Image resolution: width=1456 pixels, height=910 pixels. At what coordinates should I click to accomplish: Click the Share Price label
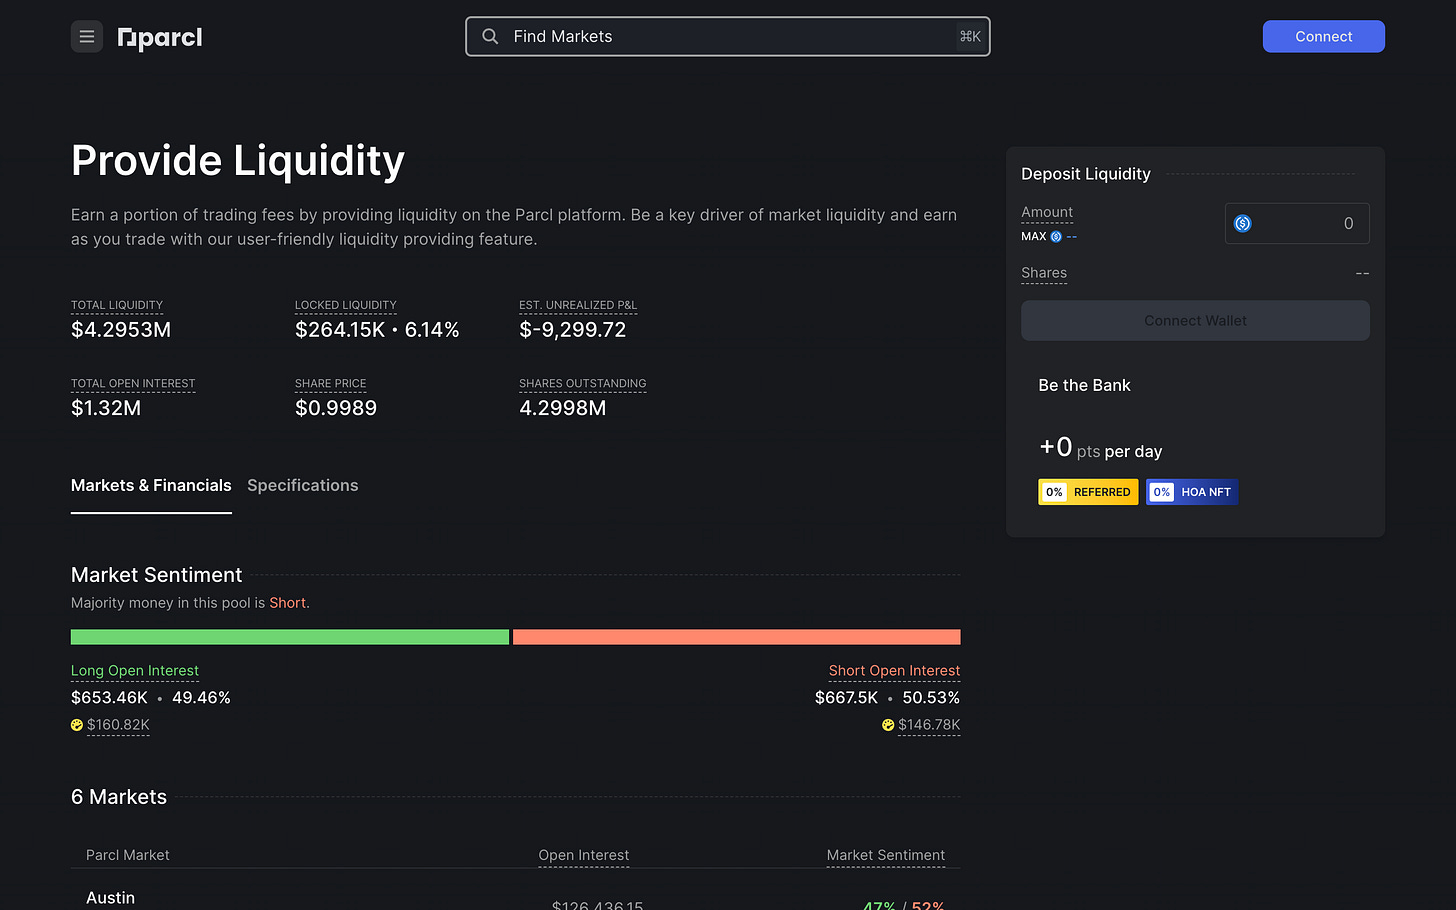(331, 384)
